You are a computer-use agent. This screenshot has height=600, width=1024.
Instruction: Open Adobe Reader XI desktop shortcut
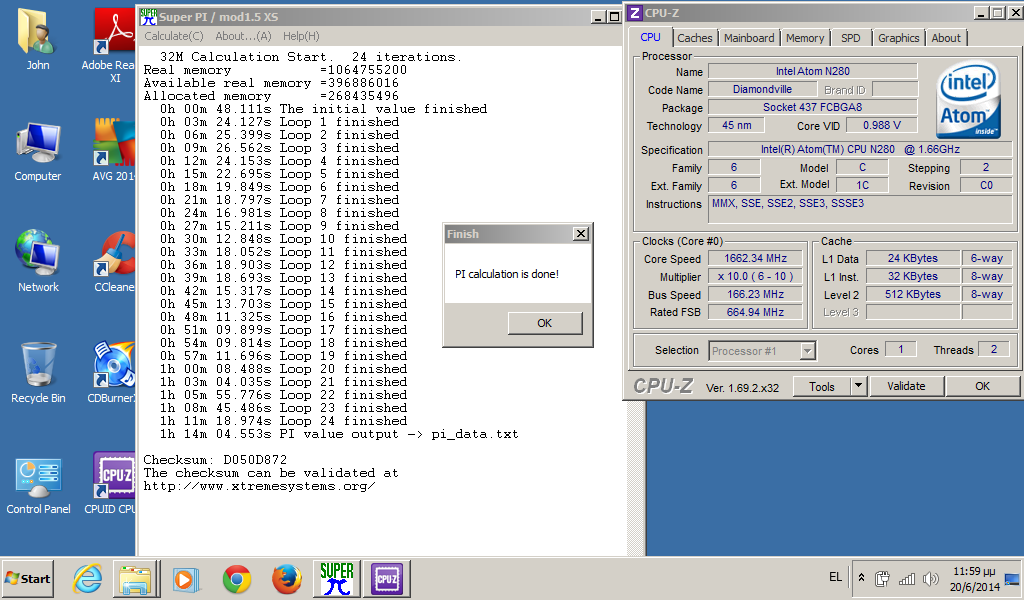coord(114,46)
